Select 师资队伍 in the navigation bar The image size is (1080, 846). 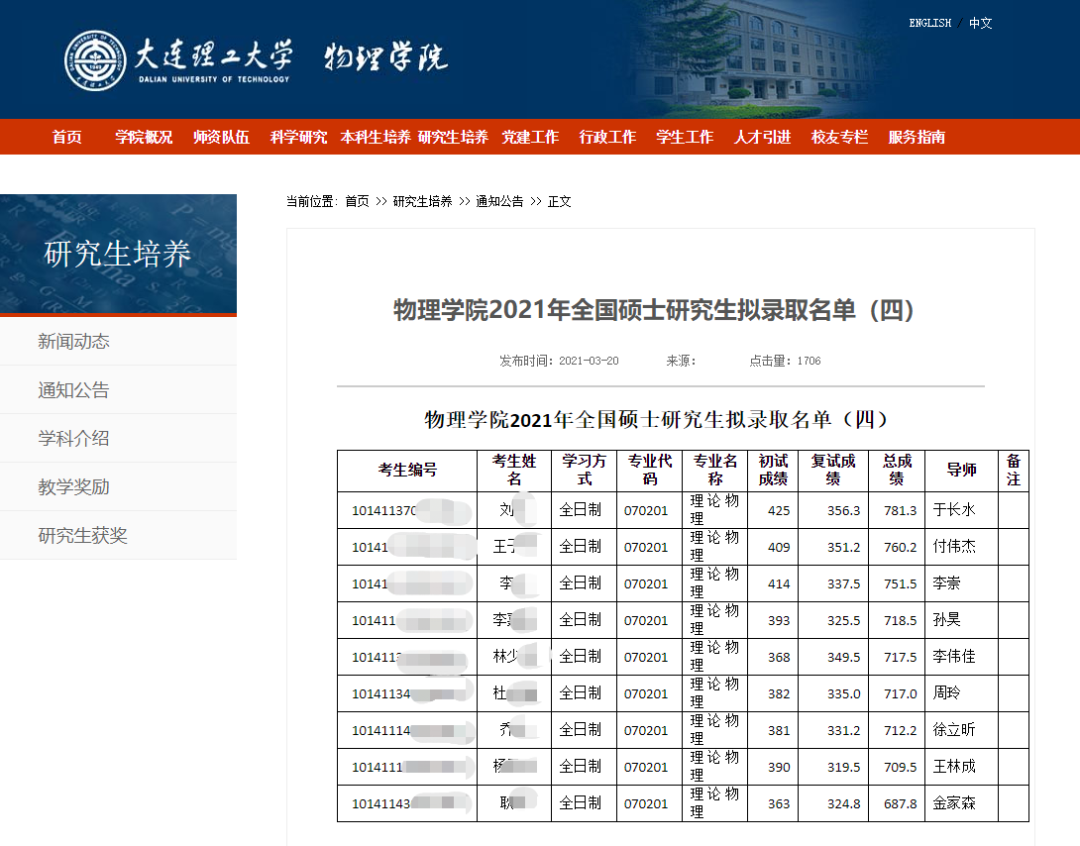pyautogui.click(x=221, y=137)
